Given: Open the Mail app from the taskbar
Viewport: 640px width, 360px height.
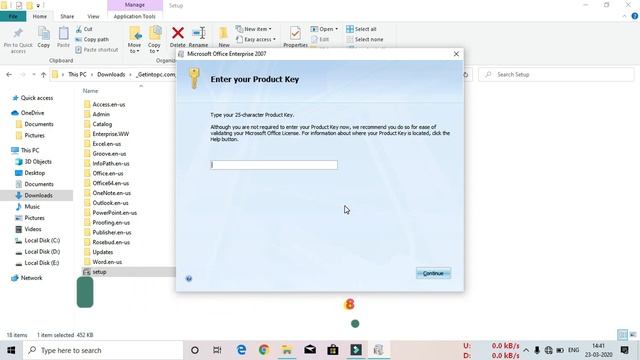Looking at the screenshot, I should [x=310, y=350].
